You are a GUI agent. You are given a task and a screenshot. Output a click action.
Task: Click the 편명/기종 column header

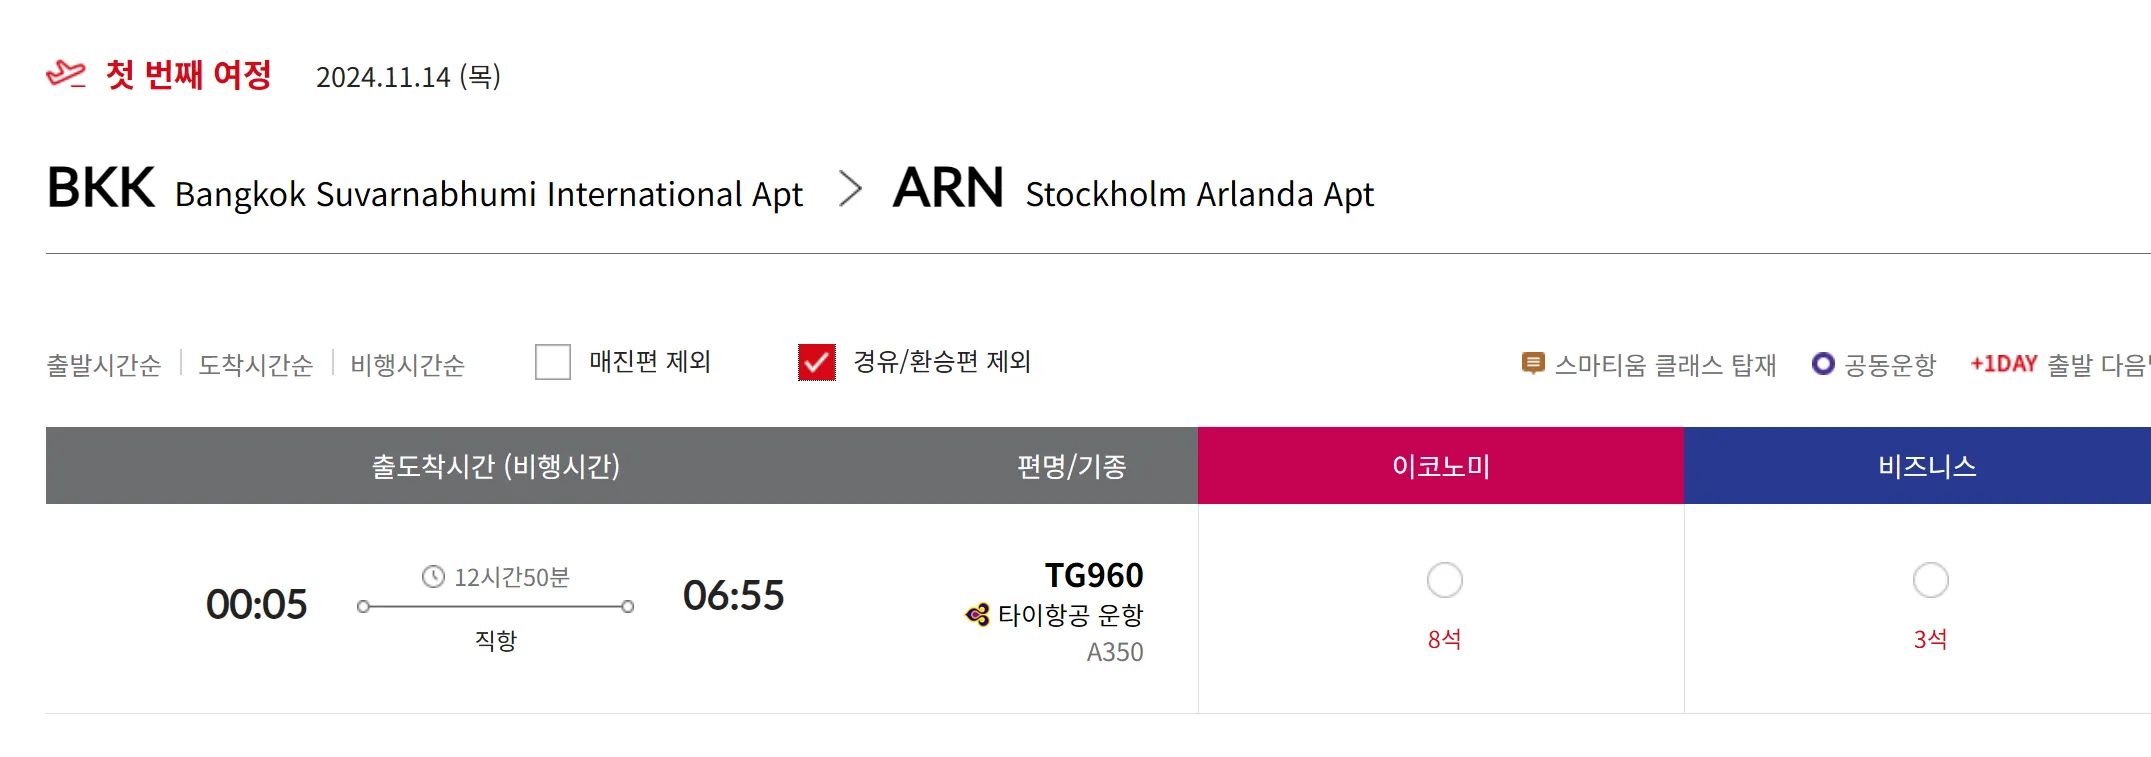(x=1071, y=466)
